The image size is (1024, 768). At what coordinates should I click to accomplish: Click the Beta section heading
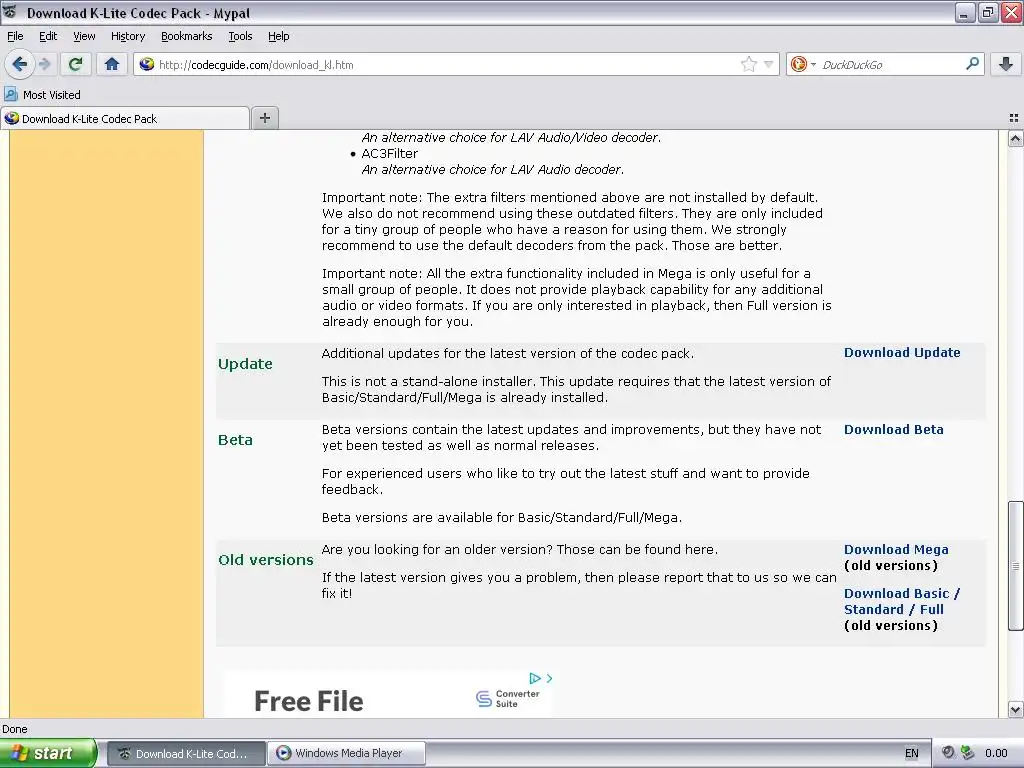click(235, 440)
